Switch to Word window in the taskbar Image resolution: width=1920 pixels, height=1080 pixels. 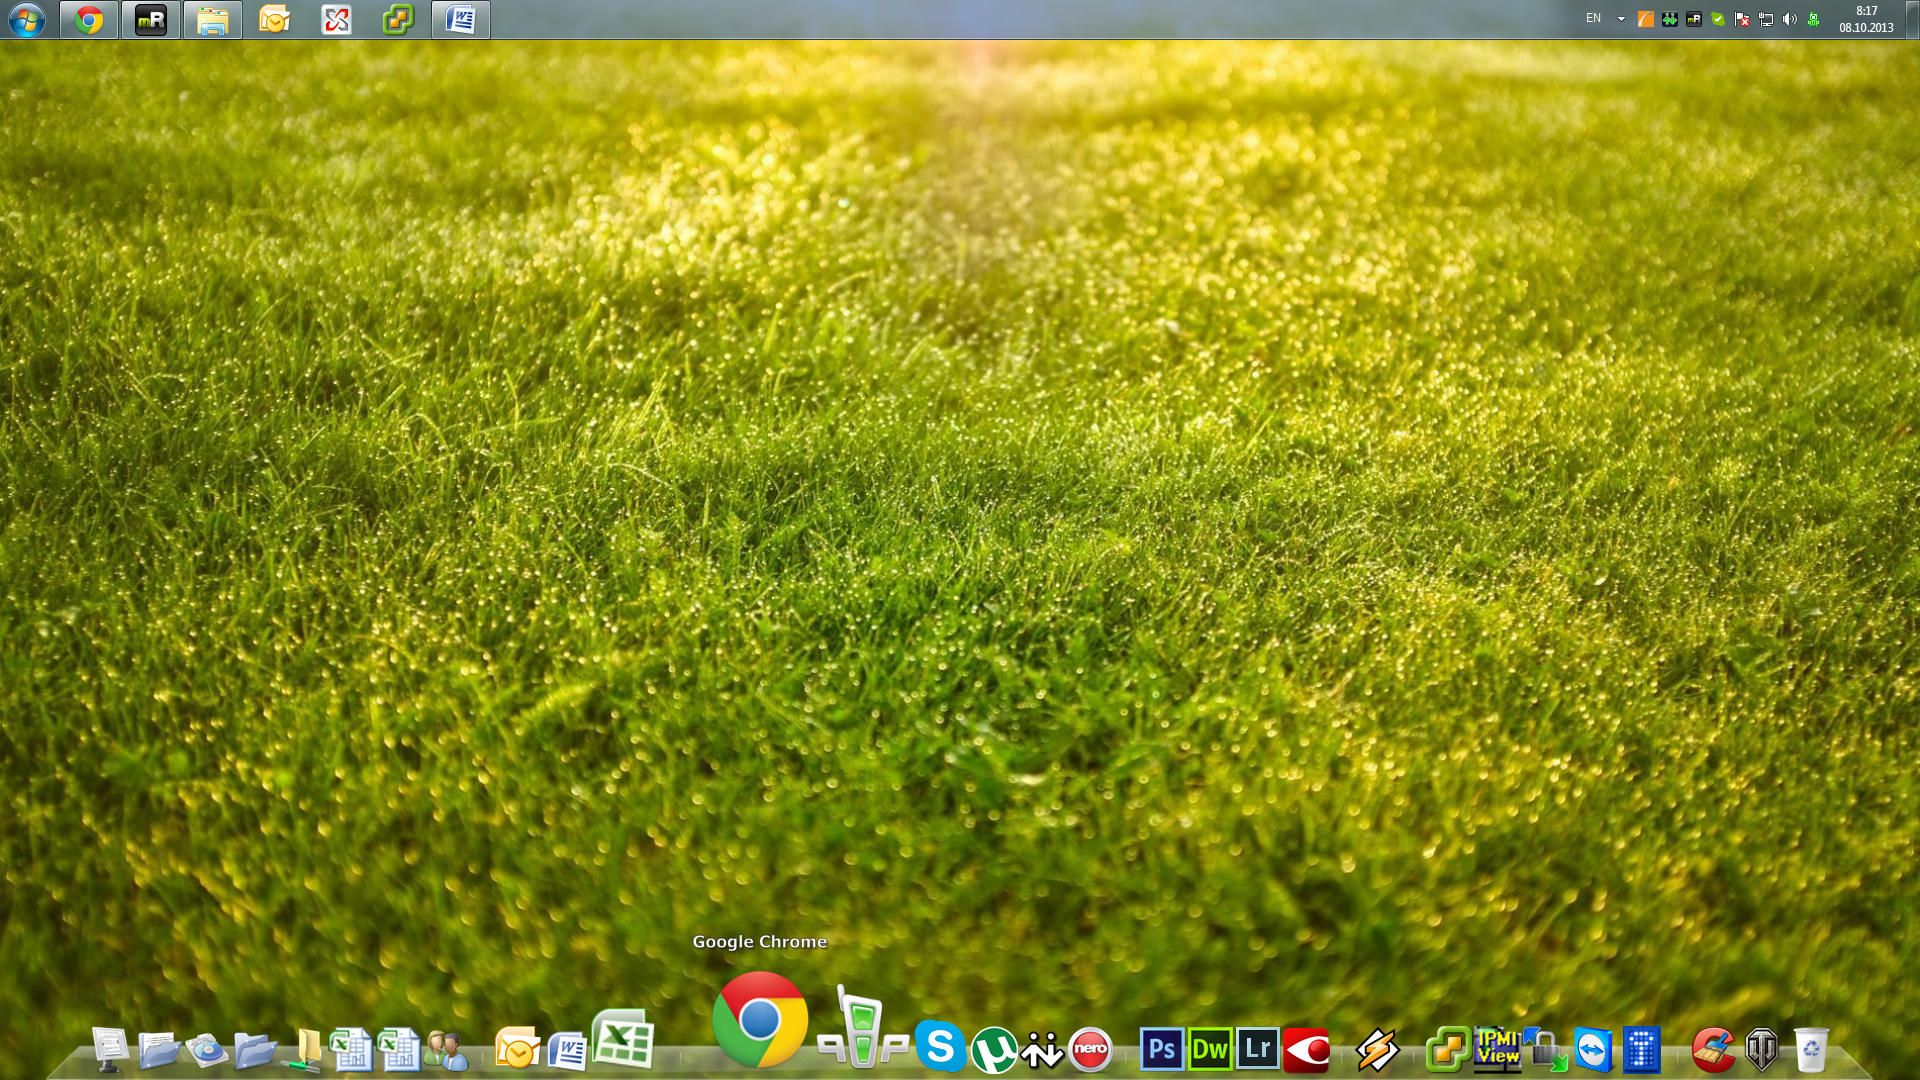coord(461,20)
